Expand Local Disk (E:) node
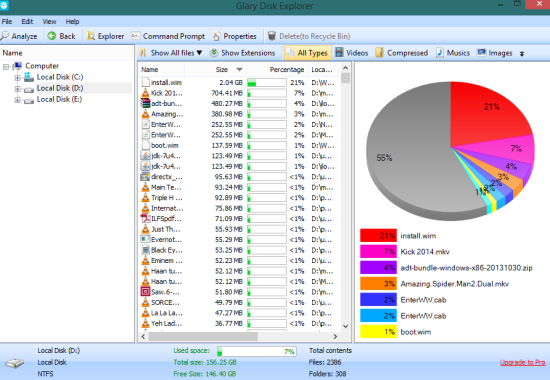550x380 pixels. click(x=17, y=100)
